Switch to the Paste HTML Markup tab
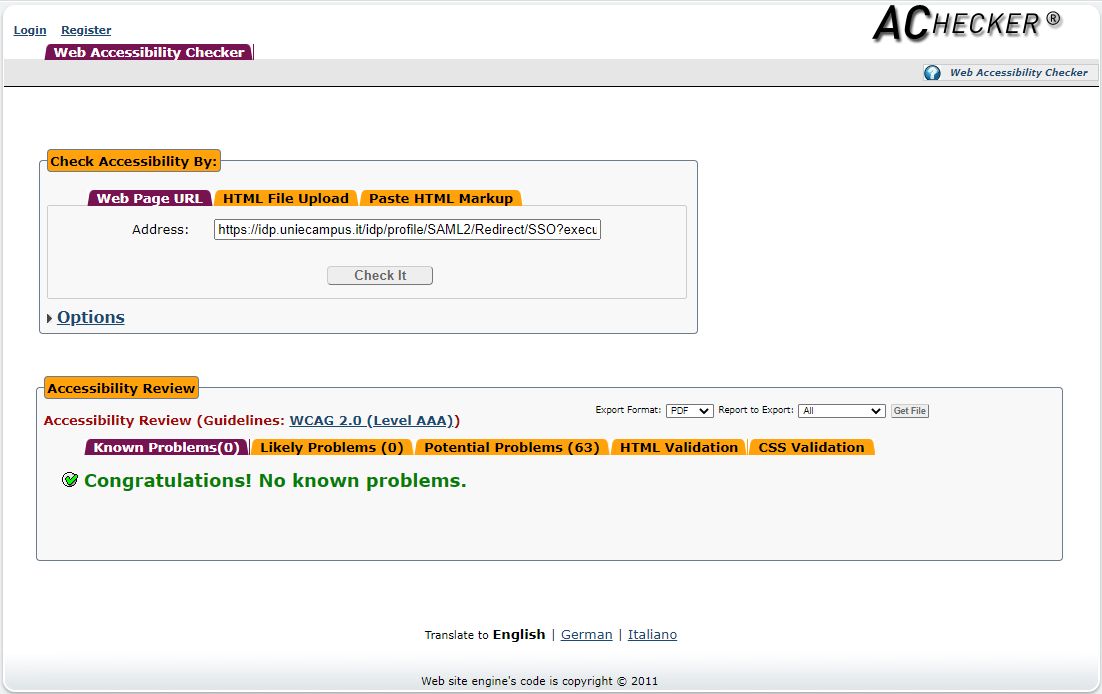 click(x=441, y=198)
